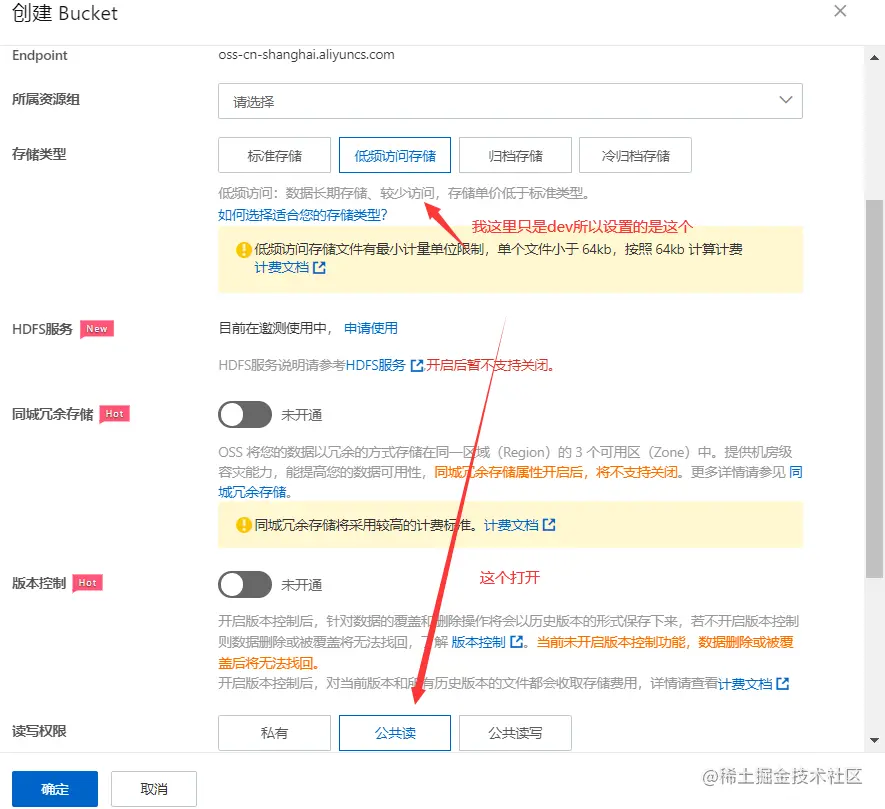Click the external link icon beside the HDFS服务 documentation link
Viewport: 885px width, 809px height.
point(417,364)
